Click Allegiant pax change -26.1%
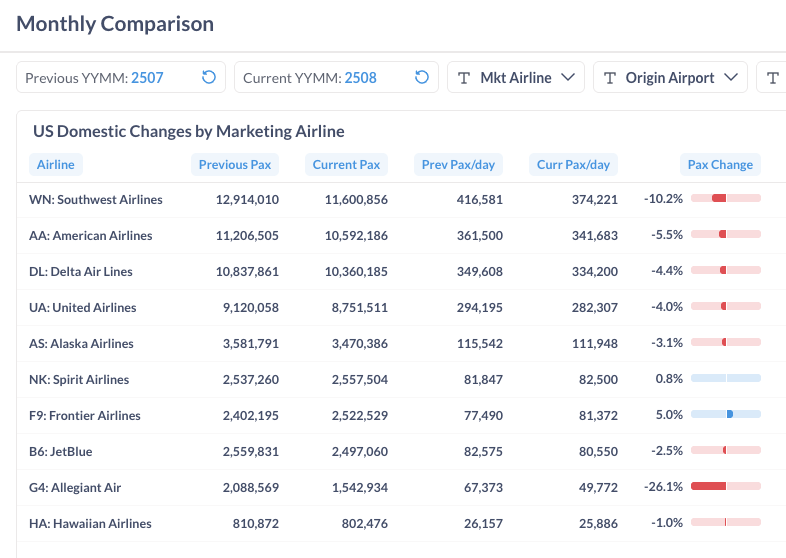 coord(664,487)
